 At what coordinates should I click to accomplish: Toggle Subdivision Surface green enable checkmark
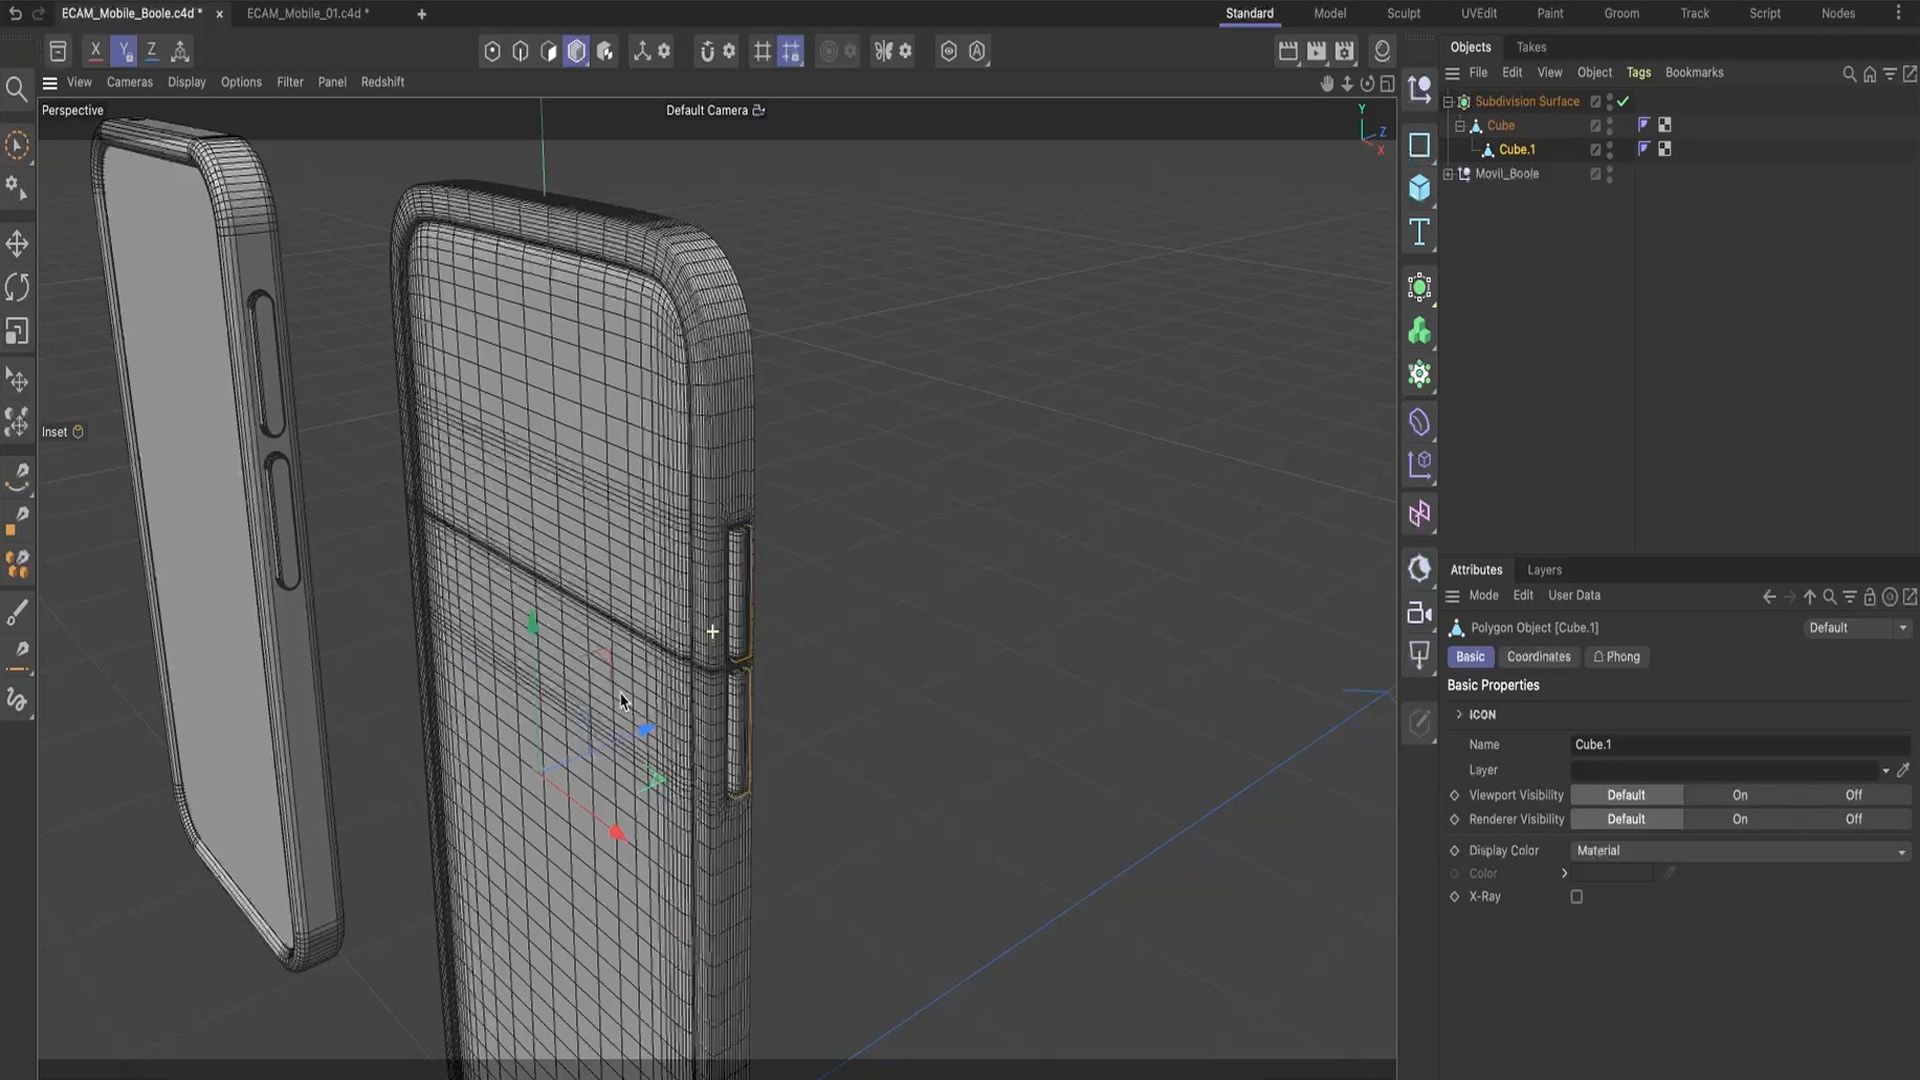[1623, 101]
